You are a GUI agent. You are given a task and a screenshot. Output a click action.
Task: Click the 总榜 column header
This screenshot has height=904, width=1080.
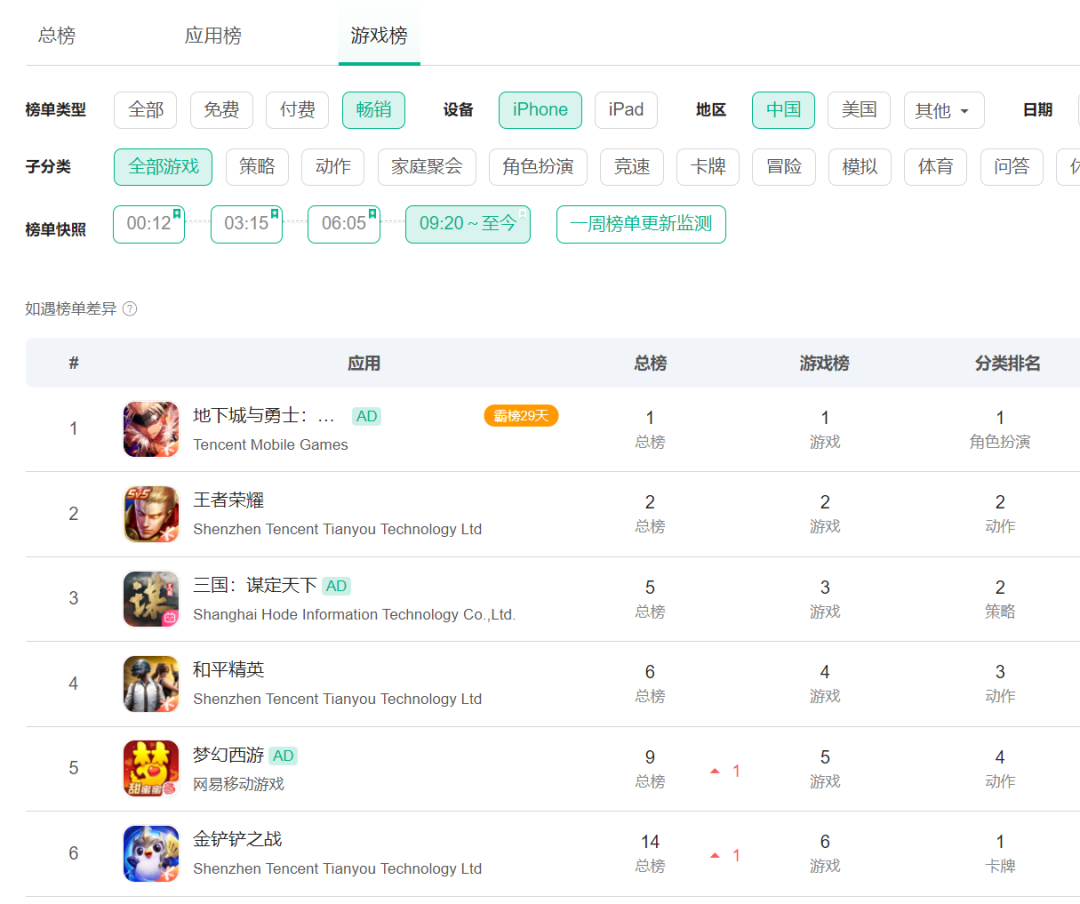tap(650, 363)
